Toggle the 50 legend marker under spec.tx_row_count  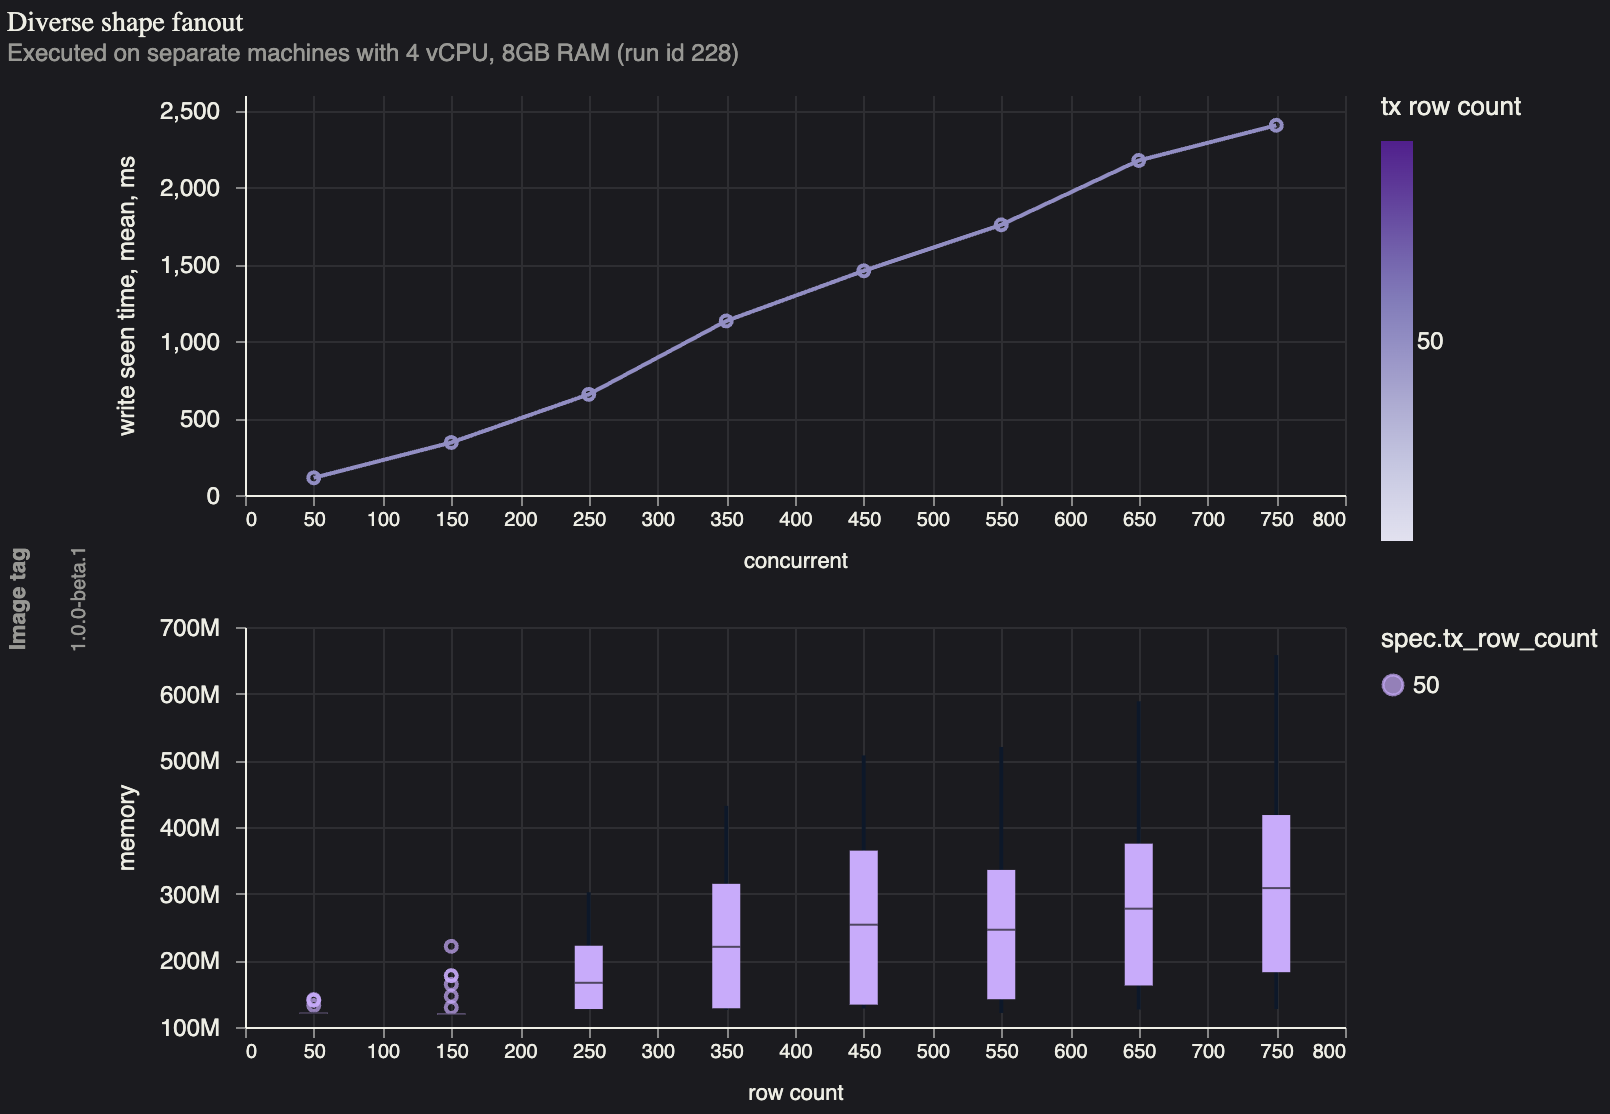coord(1392,685)
